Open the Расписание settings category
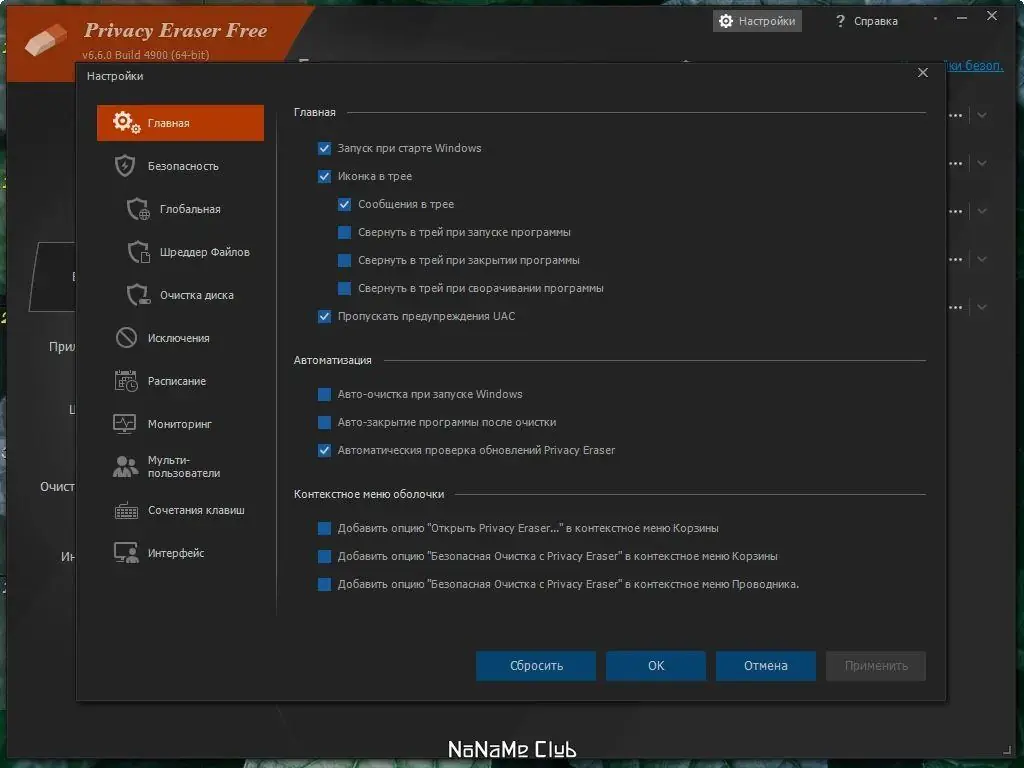This screenshot has width=1024, height=768. (x=180, y=381)
